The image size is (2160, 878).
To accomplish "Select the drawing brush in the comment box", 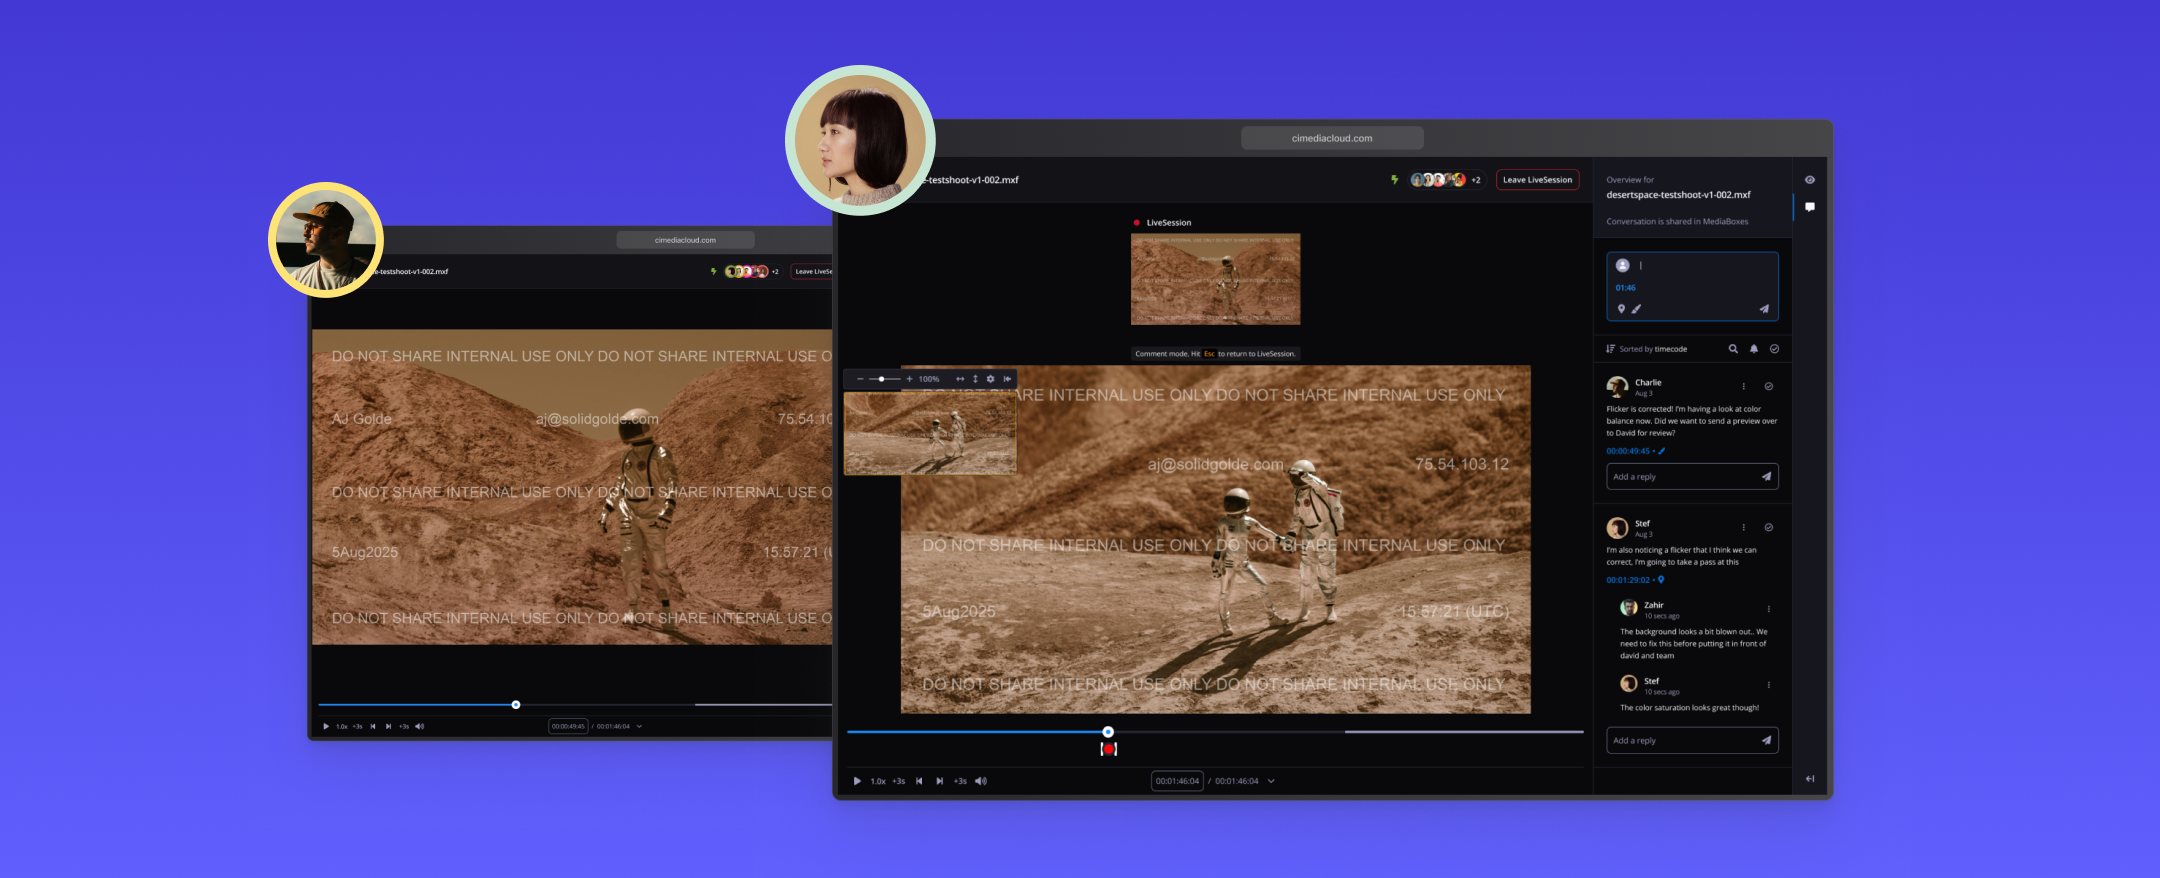I will (x=1636, y=309).
